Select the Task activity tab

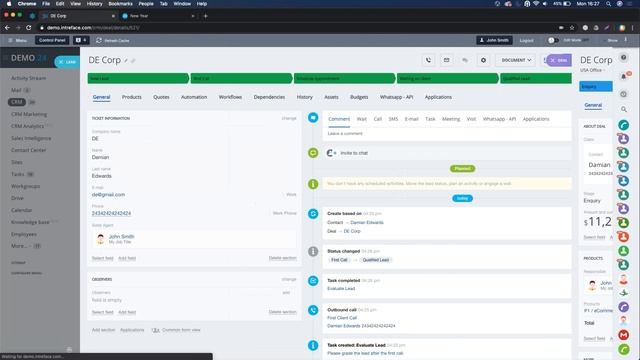[x=430, y=119]
